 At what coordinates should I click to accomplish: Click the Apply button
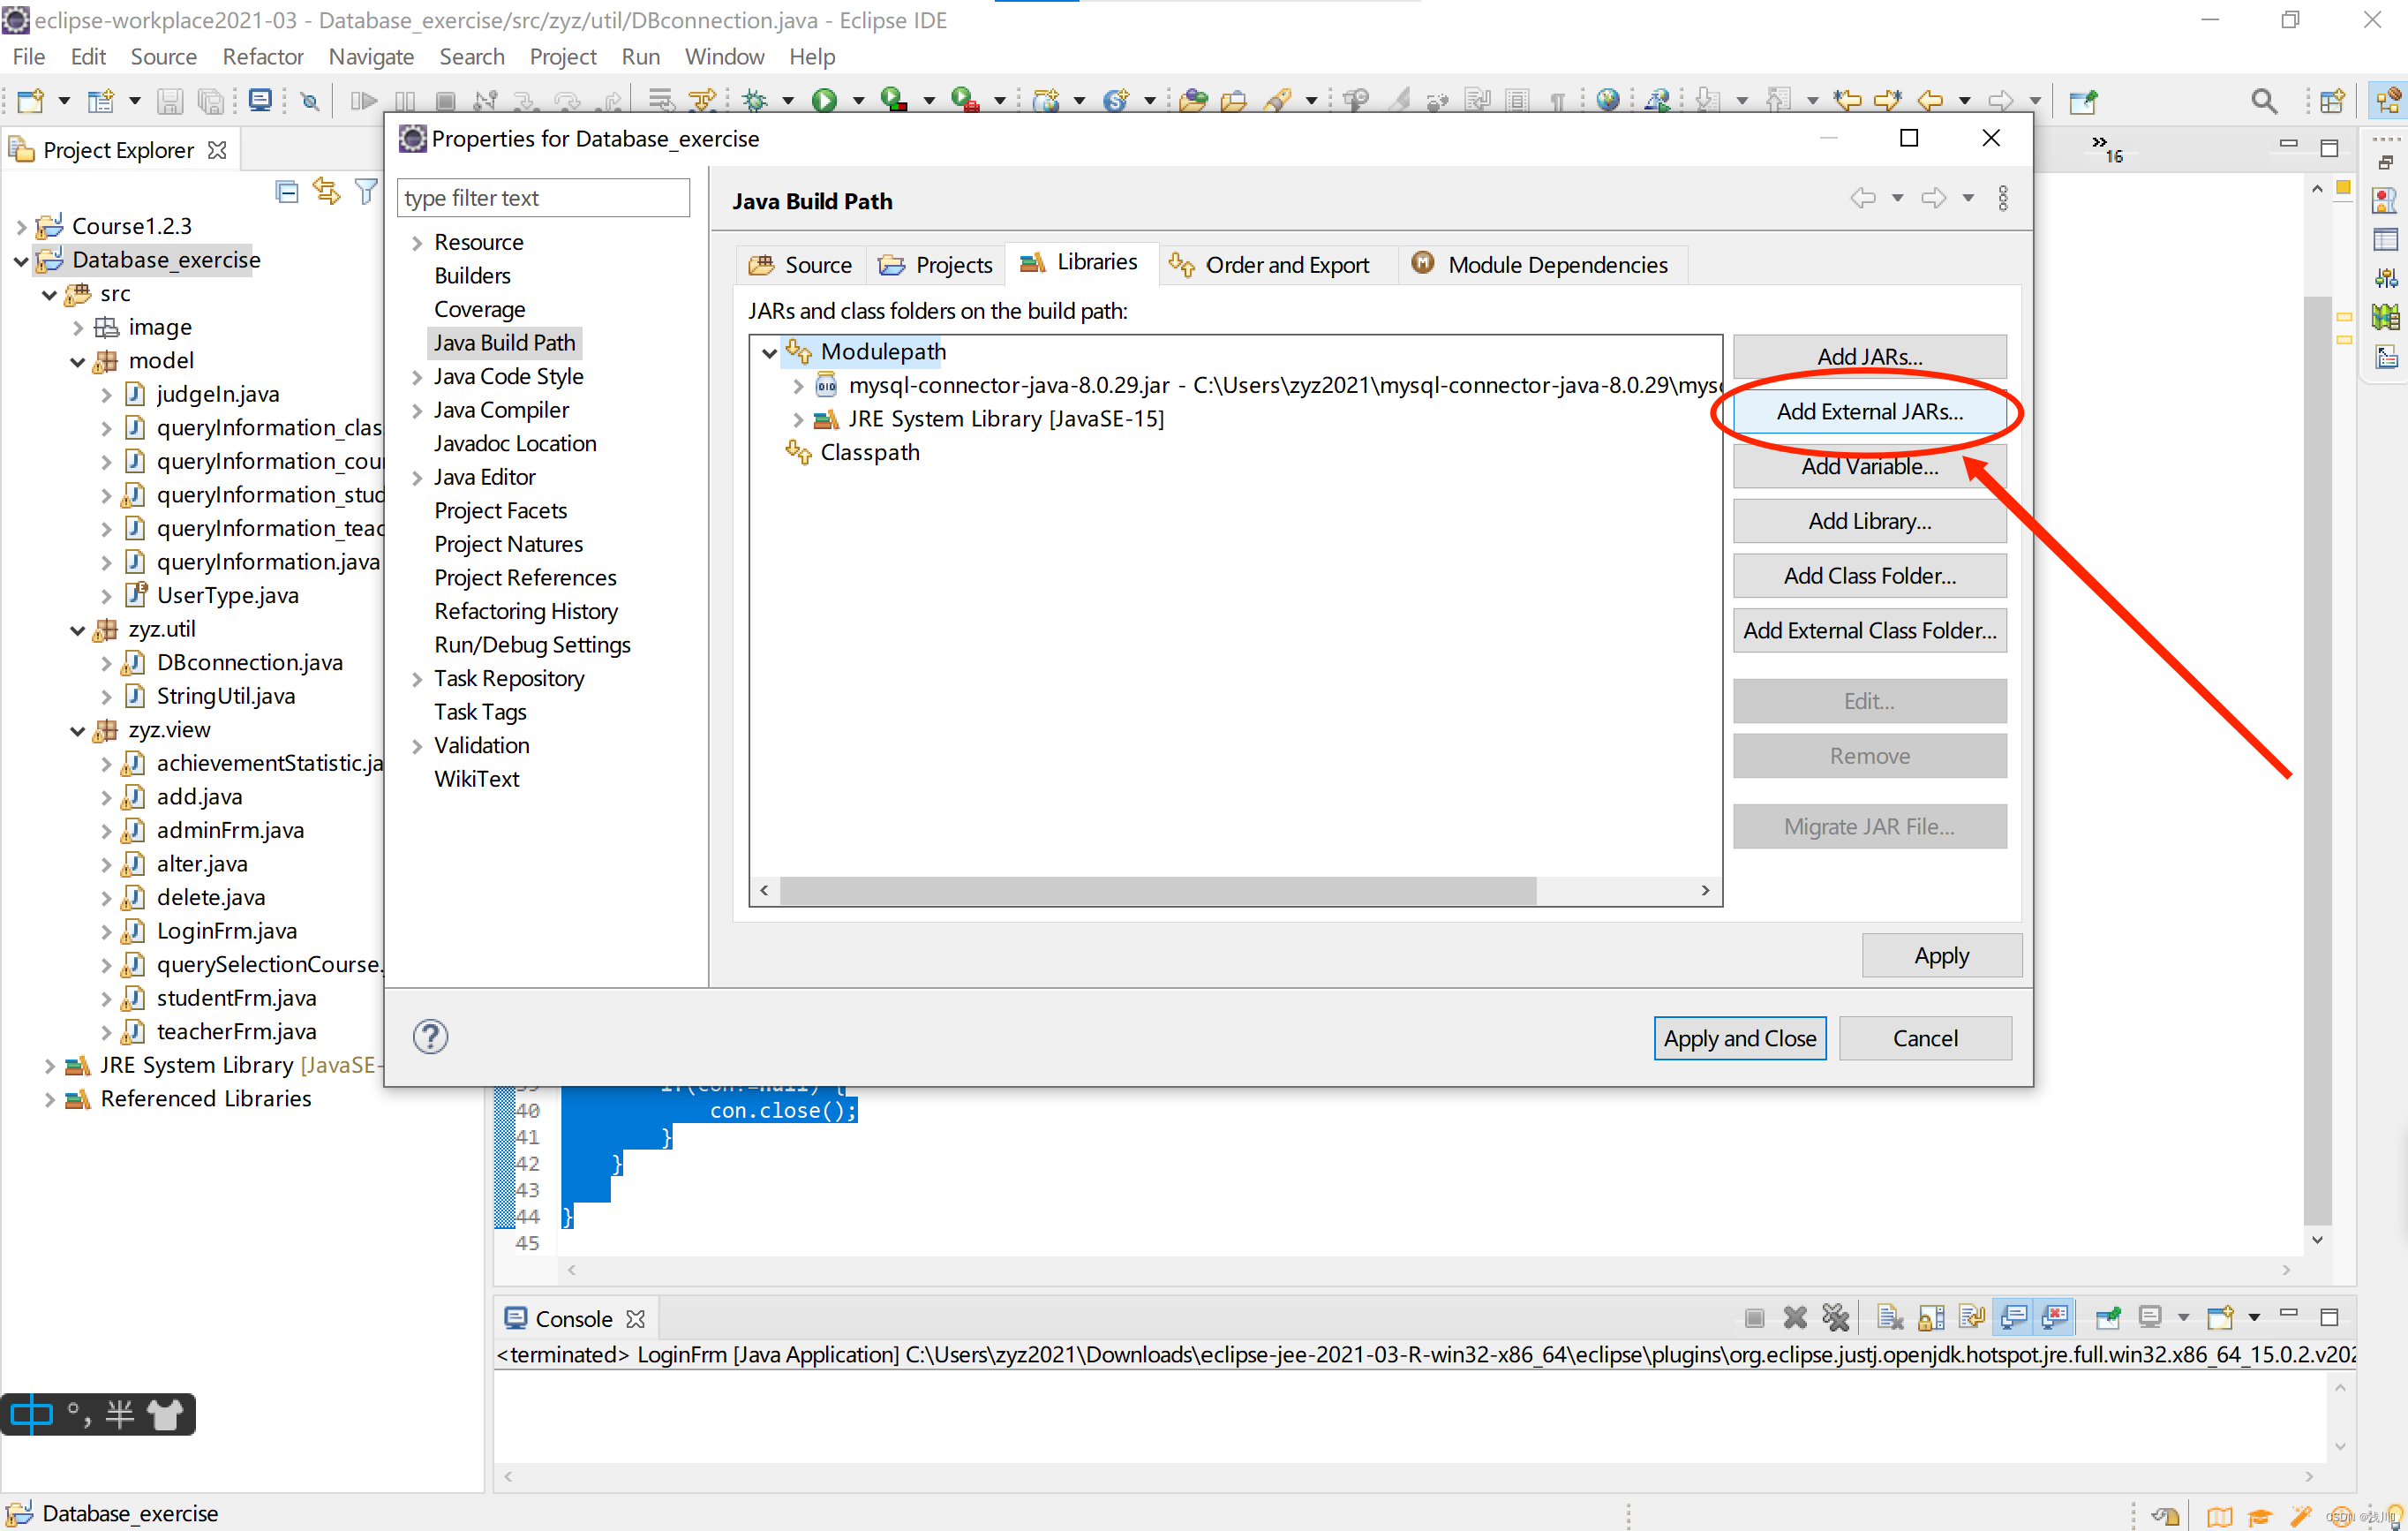pos(1941,956)
